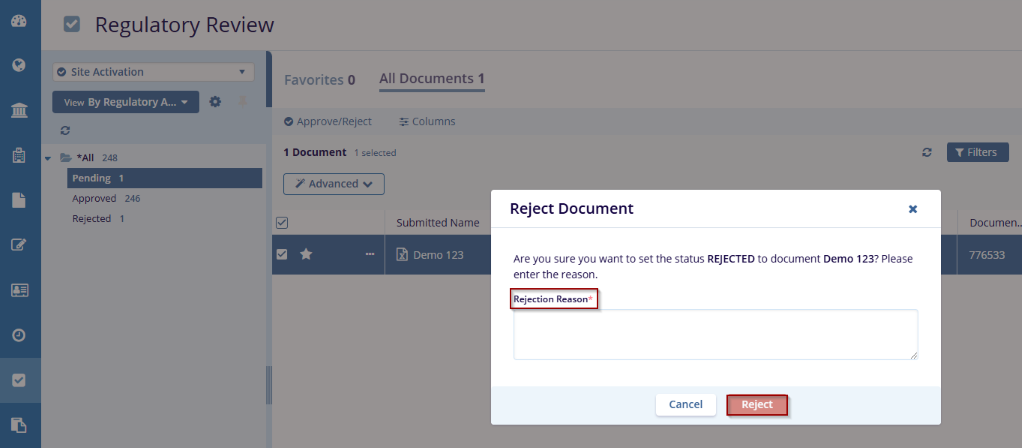Image resolution: width=1022 pixels, height=448 pixels.
Task: Collapse the *All folder tree node
Action: tap(48, 158)
